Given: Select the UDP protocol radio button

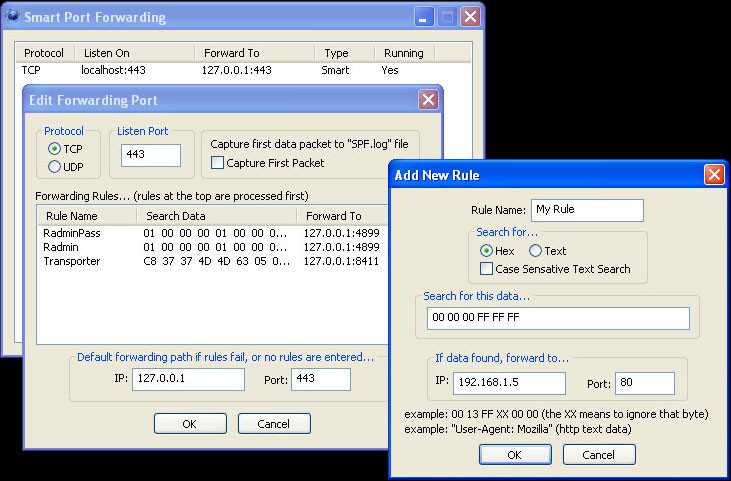Looking at the screenshot, I should click(55, 166).
